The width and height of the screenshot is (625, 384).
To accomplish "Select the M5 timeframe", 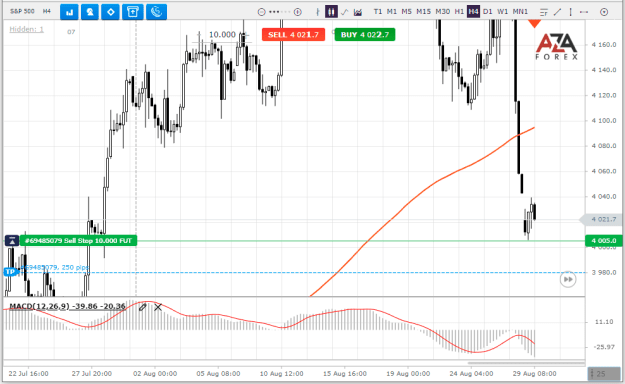I will [x=406, y=12].
